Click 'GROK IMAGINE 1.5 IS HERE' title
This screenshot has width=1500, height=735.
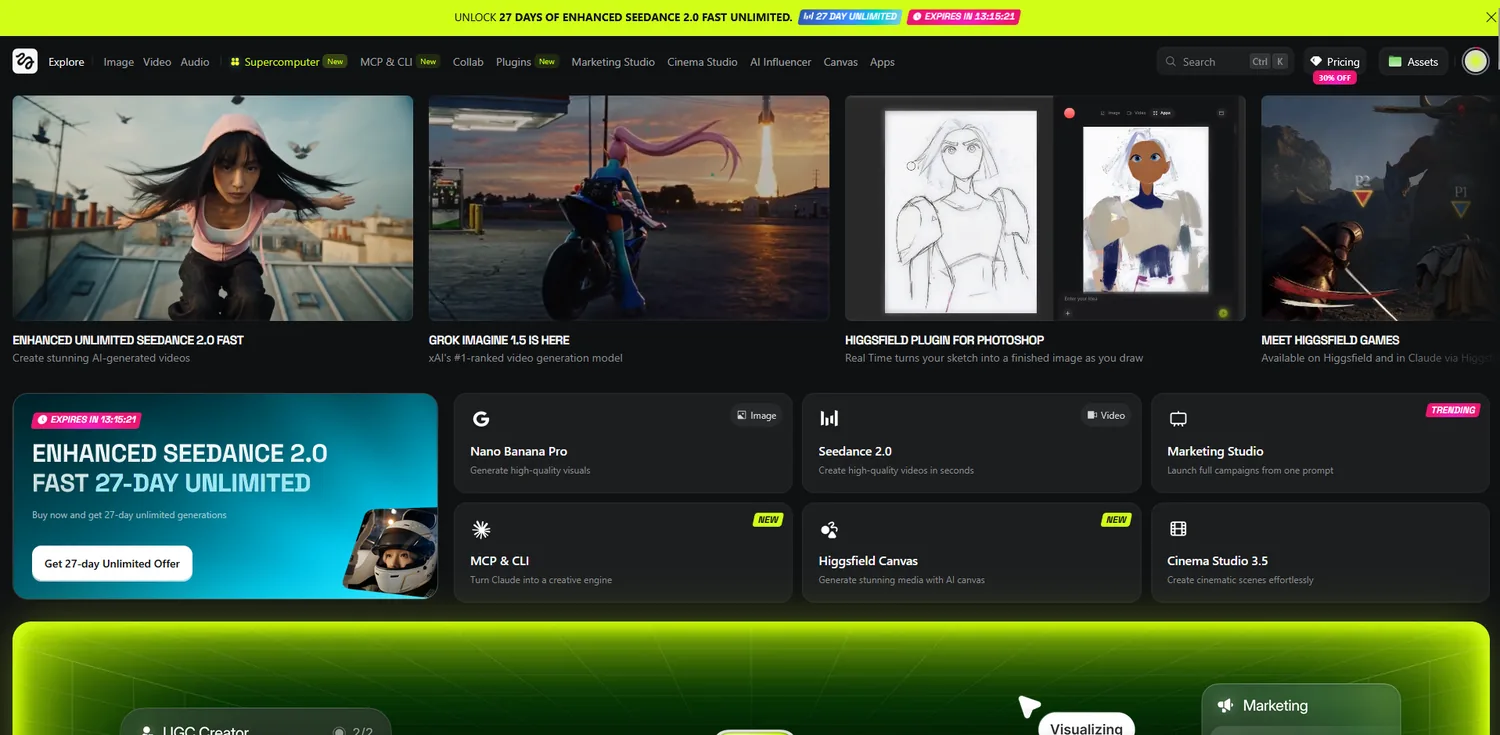pos(499,340)
